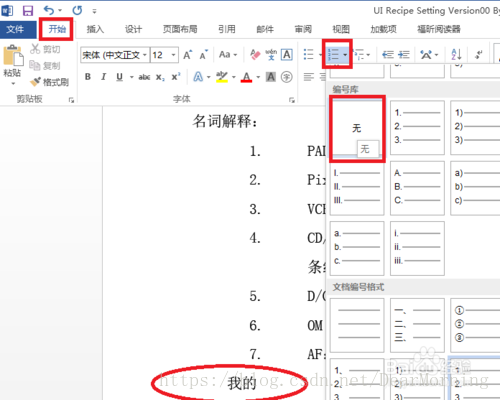Toggle character shading icon
Screen dimensions: 500x400
(271, 77)
